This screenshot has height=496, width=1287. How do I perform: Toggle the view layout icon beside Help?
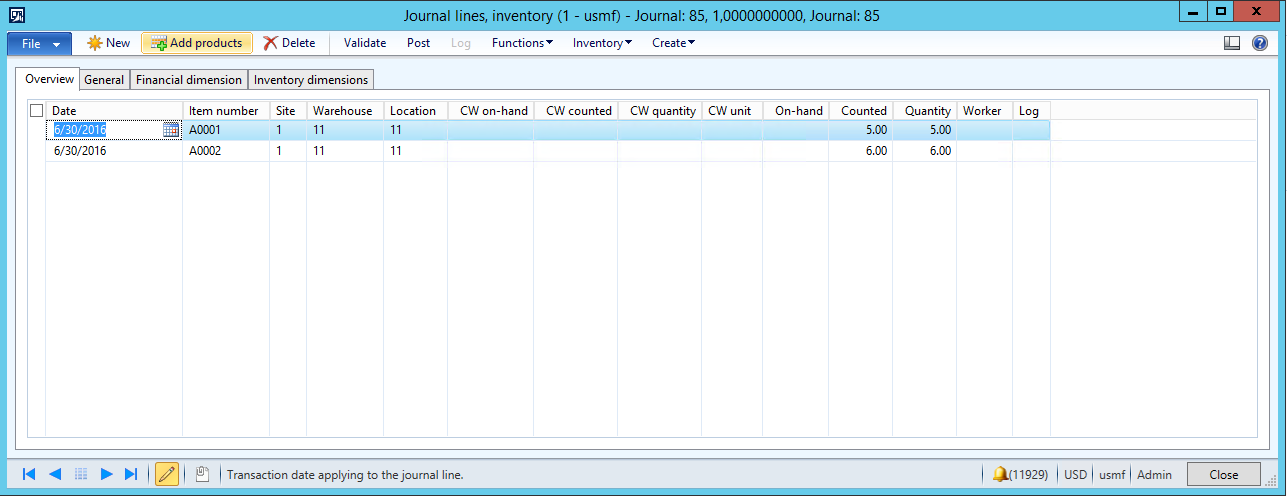[x=1232, y=43]
